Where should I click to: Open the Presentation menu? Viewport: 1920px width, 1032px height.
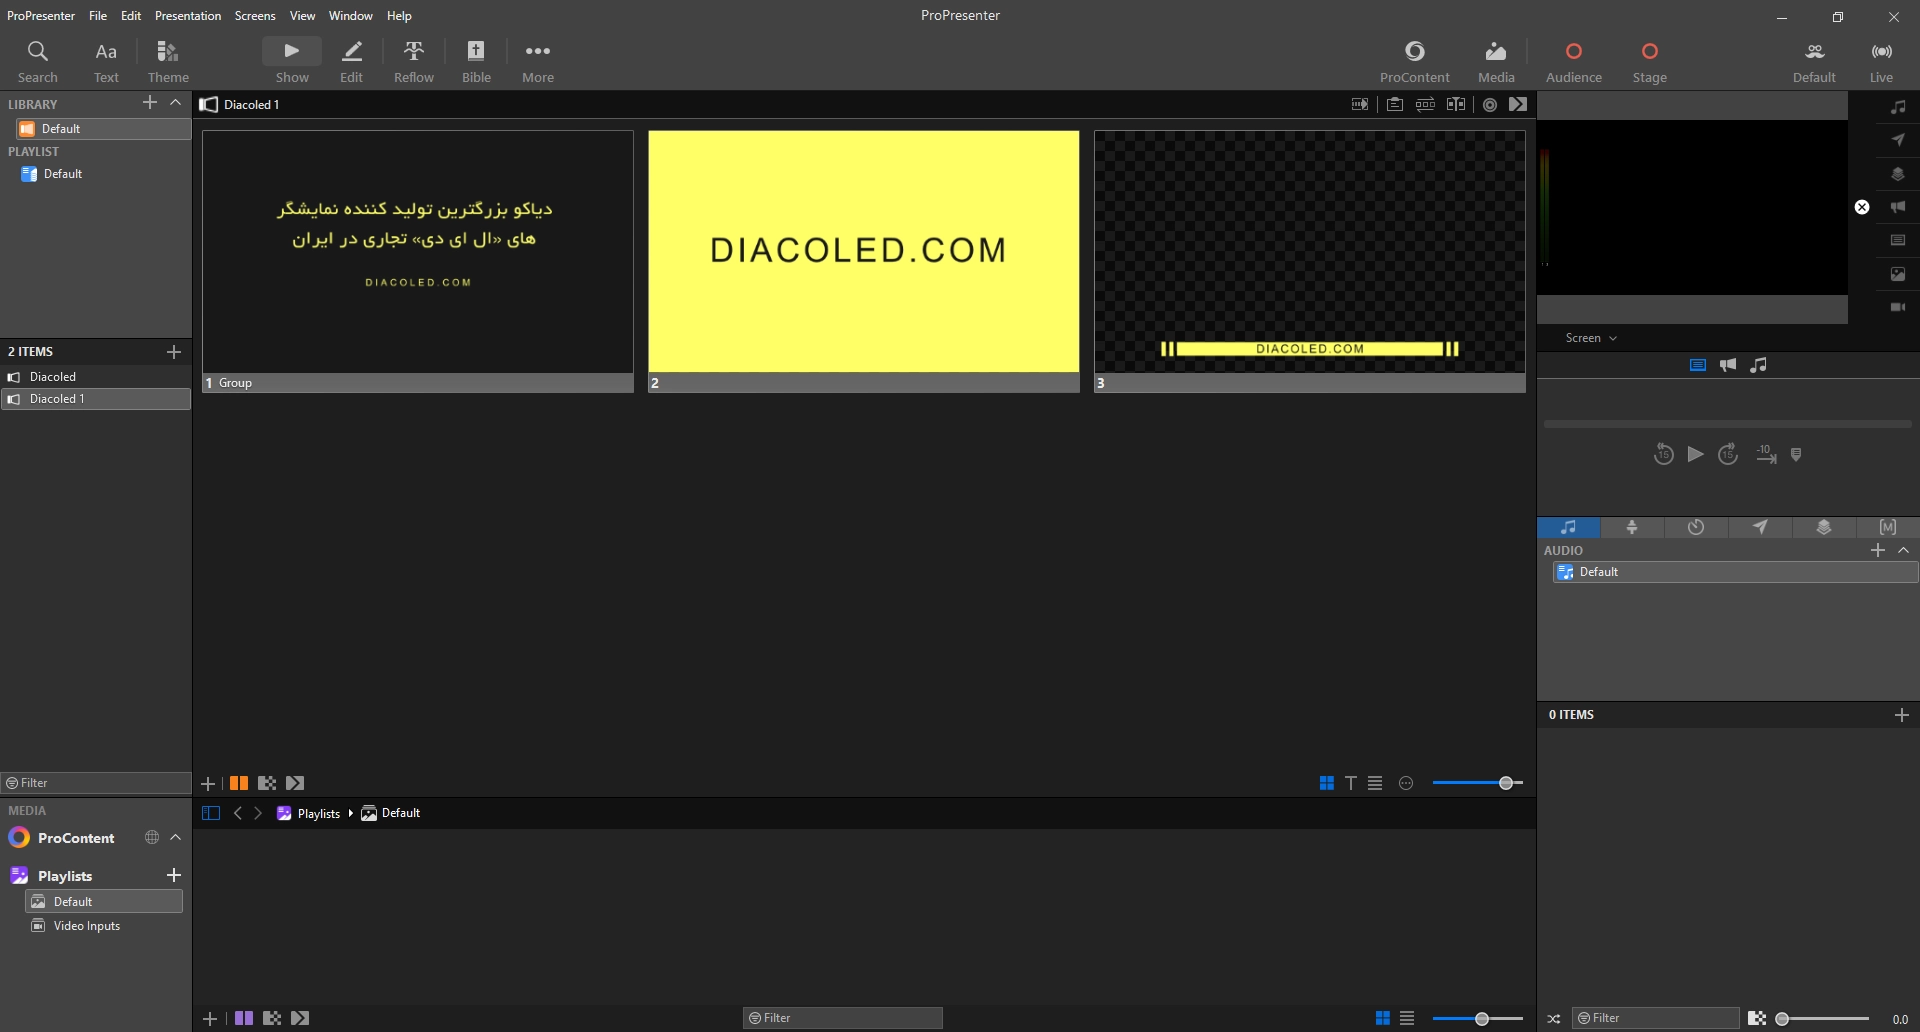pos(188,16)
